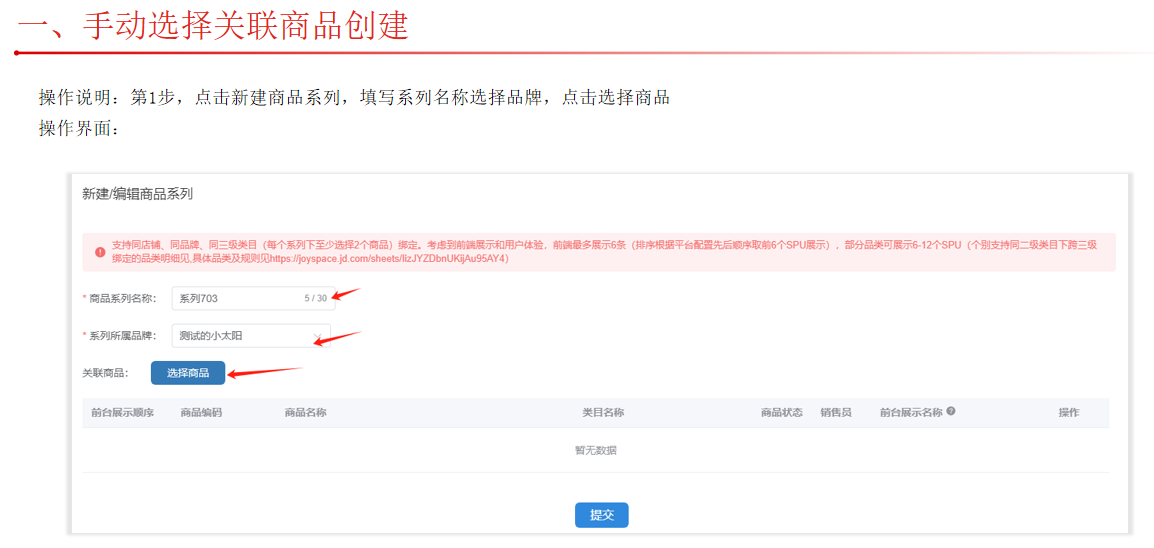Click the red warning icon in the alert banner
Screen dimensions: 1154x548
pyautogui.click(x=100, y=252)
